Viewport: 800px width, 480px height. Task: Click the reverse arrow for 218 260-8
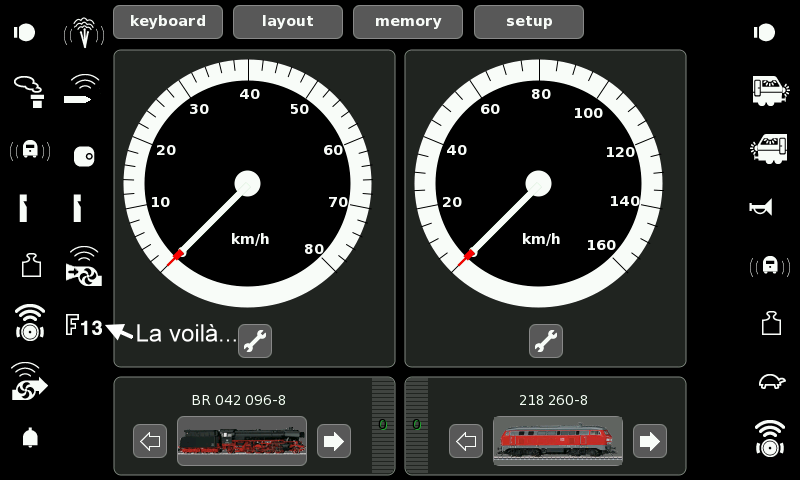pyautogui.click(x=466, y=441)
